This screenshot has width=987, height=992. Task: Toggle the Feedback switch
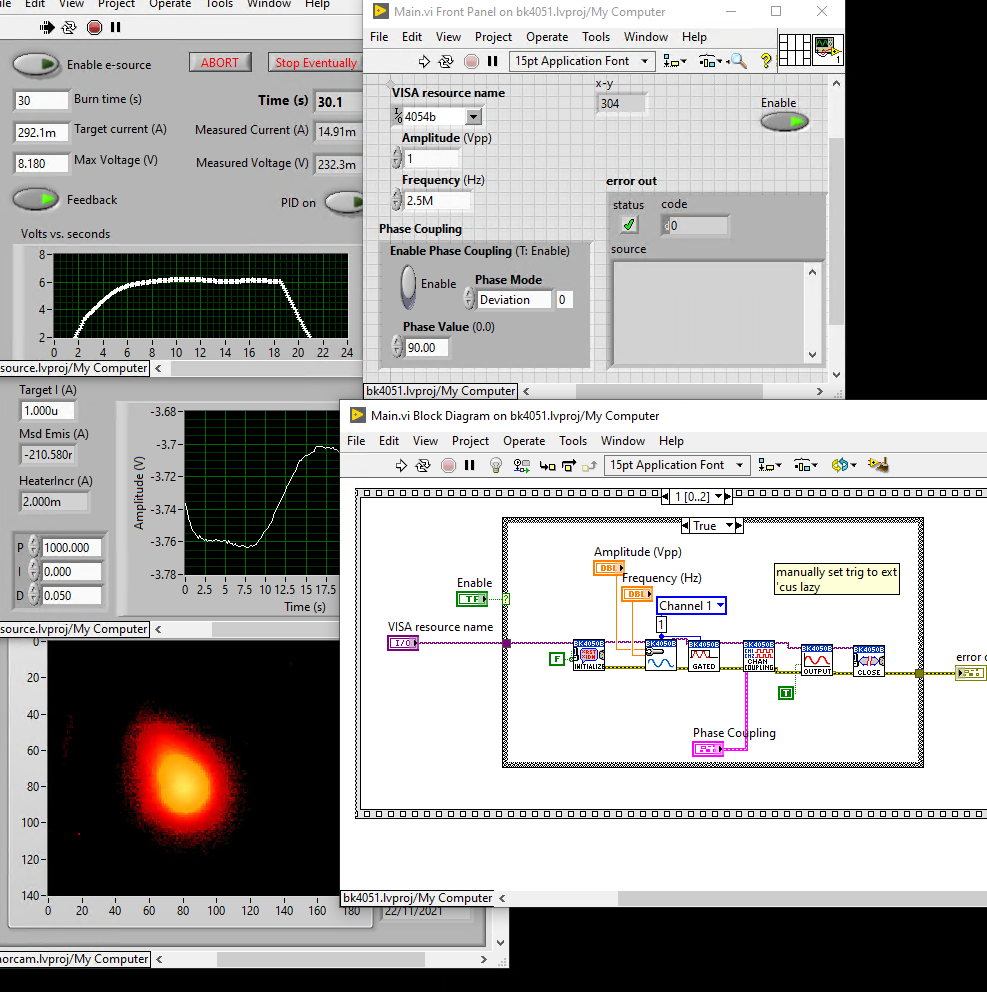pos(37,200)
